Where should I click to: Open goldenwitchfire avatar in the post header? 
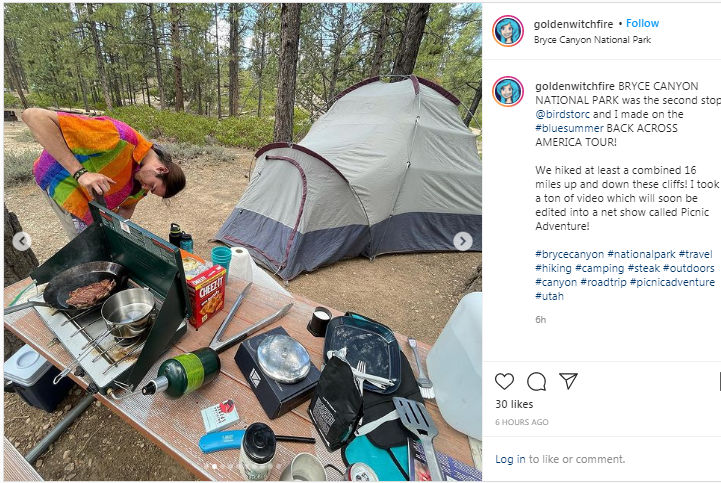(x=508, y=31)
